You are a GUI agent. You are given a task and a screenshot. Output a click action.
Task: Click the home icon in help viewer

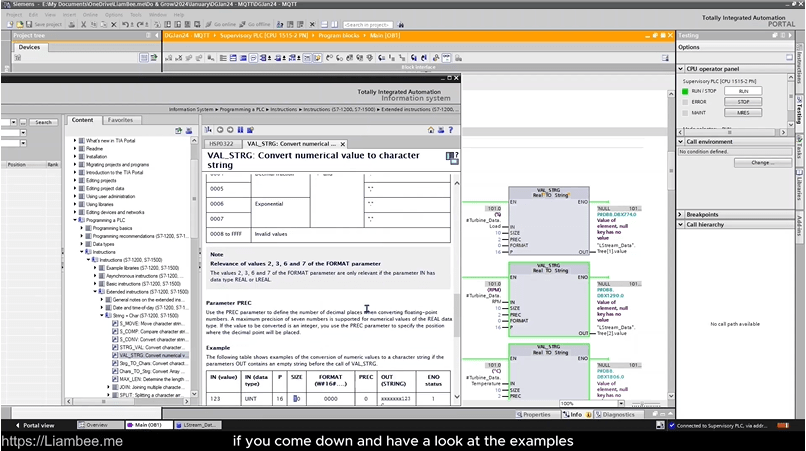pos(431,130)
